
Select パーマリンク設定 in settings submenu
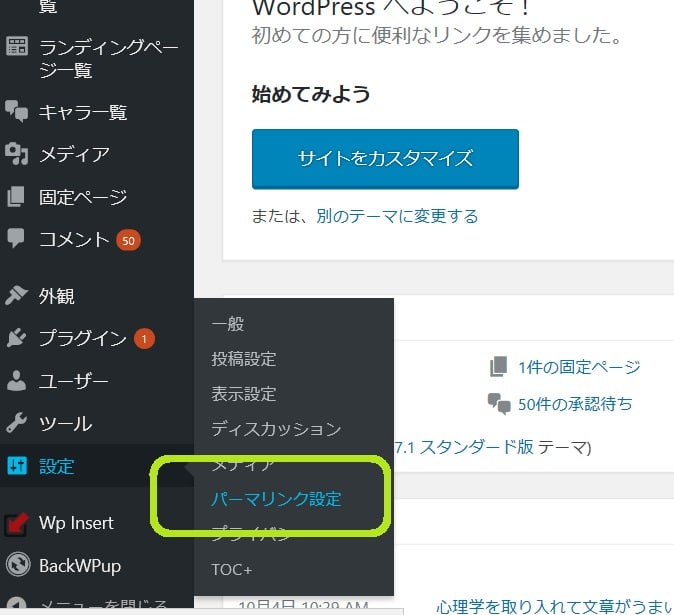276,499
